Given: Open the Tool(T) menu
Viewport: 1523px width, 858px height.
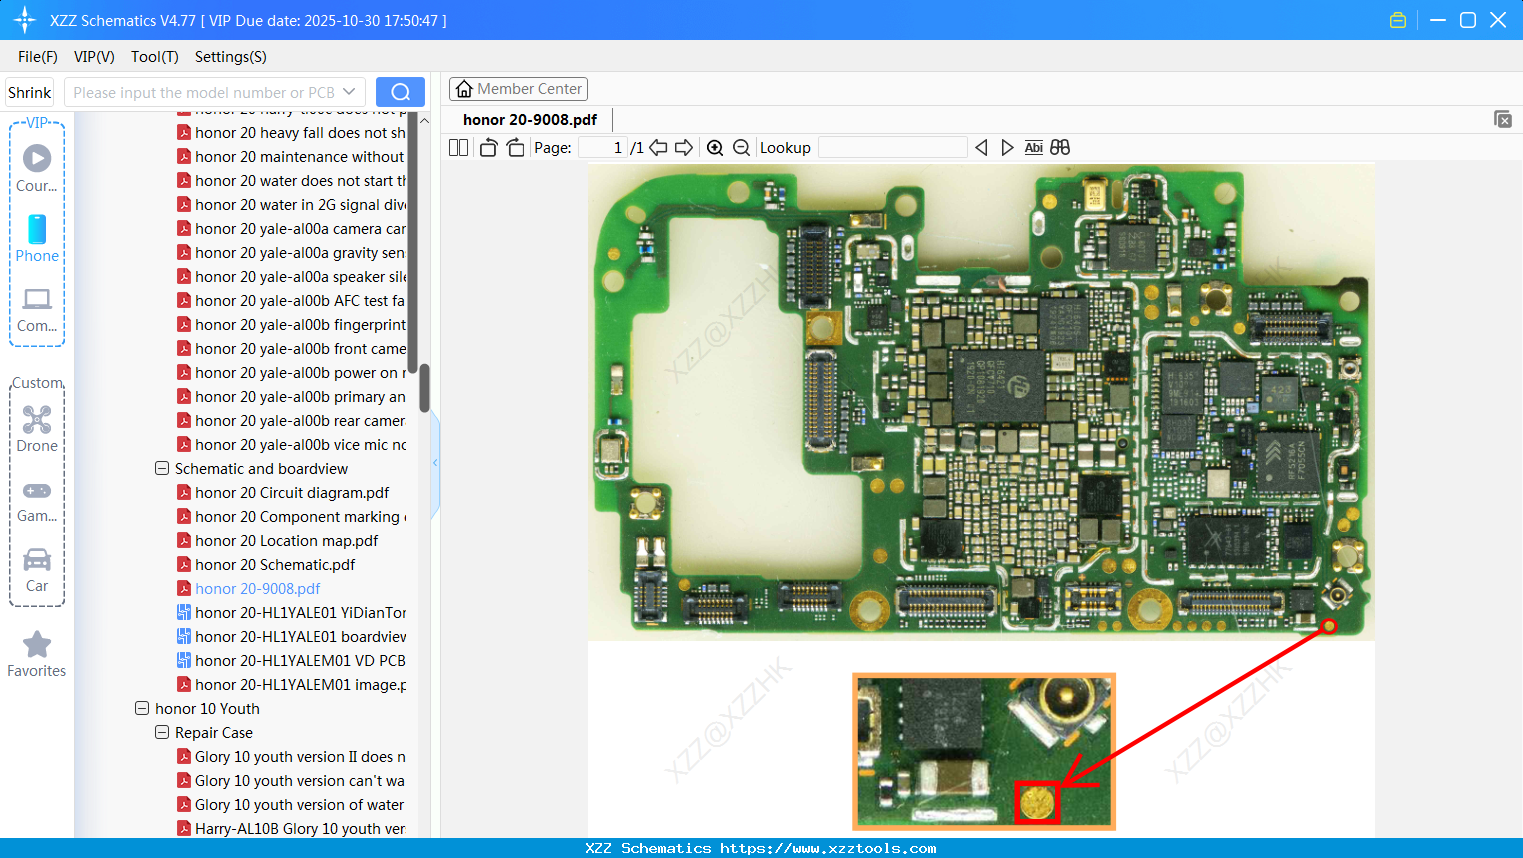Looking at the screenshot, I should coord(155,57).
